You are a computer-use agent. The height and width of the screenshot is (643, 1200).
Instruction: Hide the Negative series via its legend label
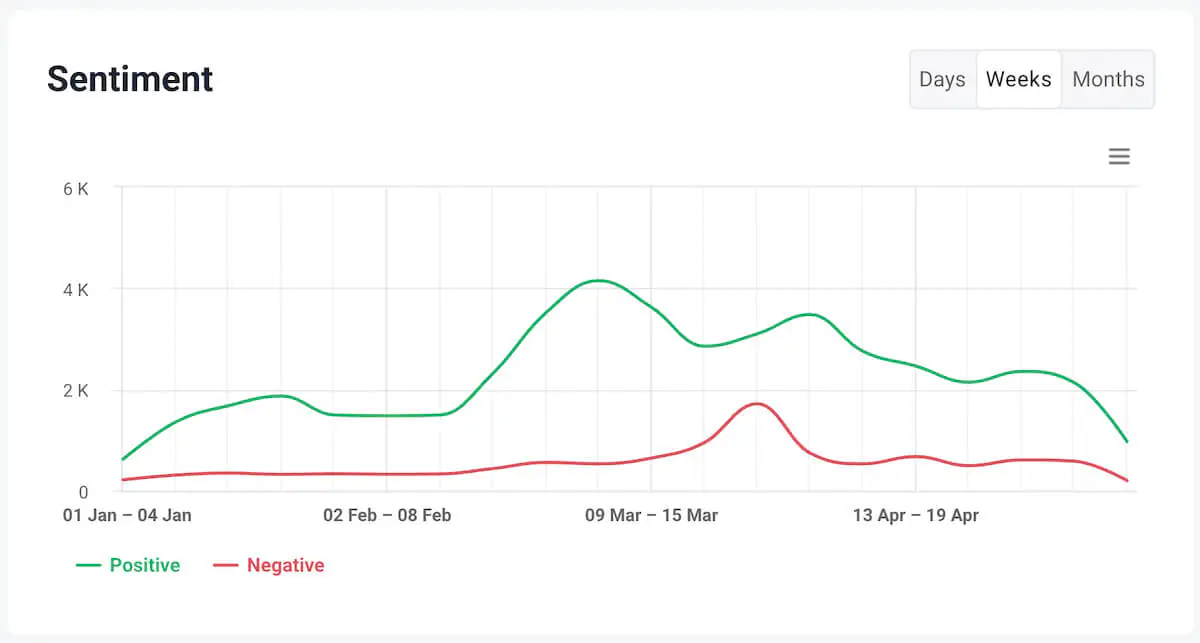[x=286, y=565]
